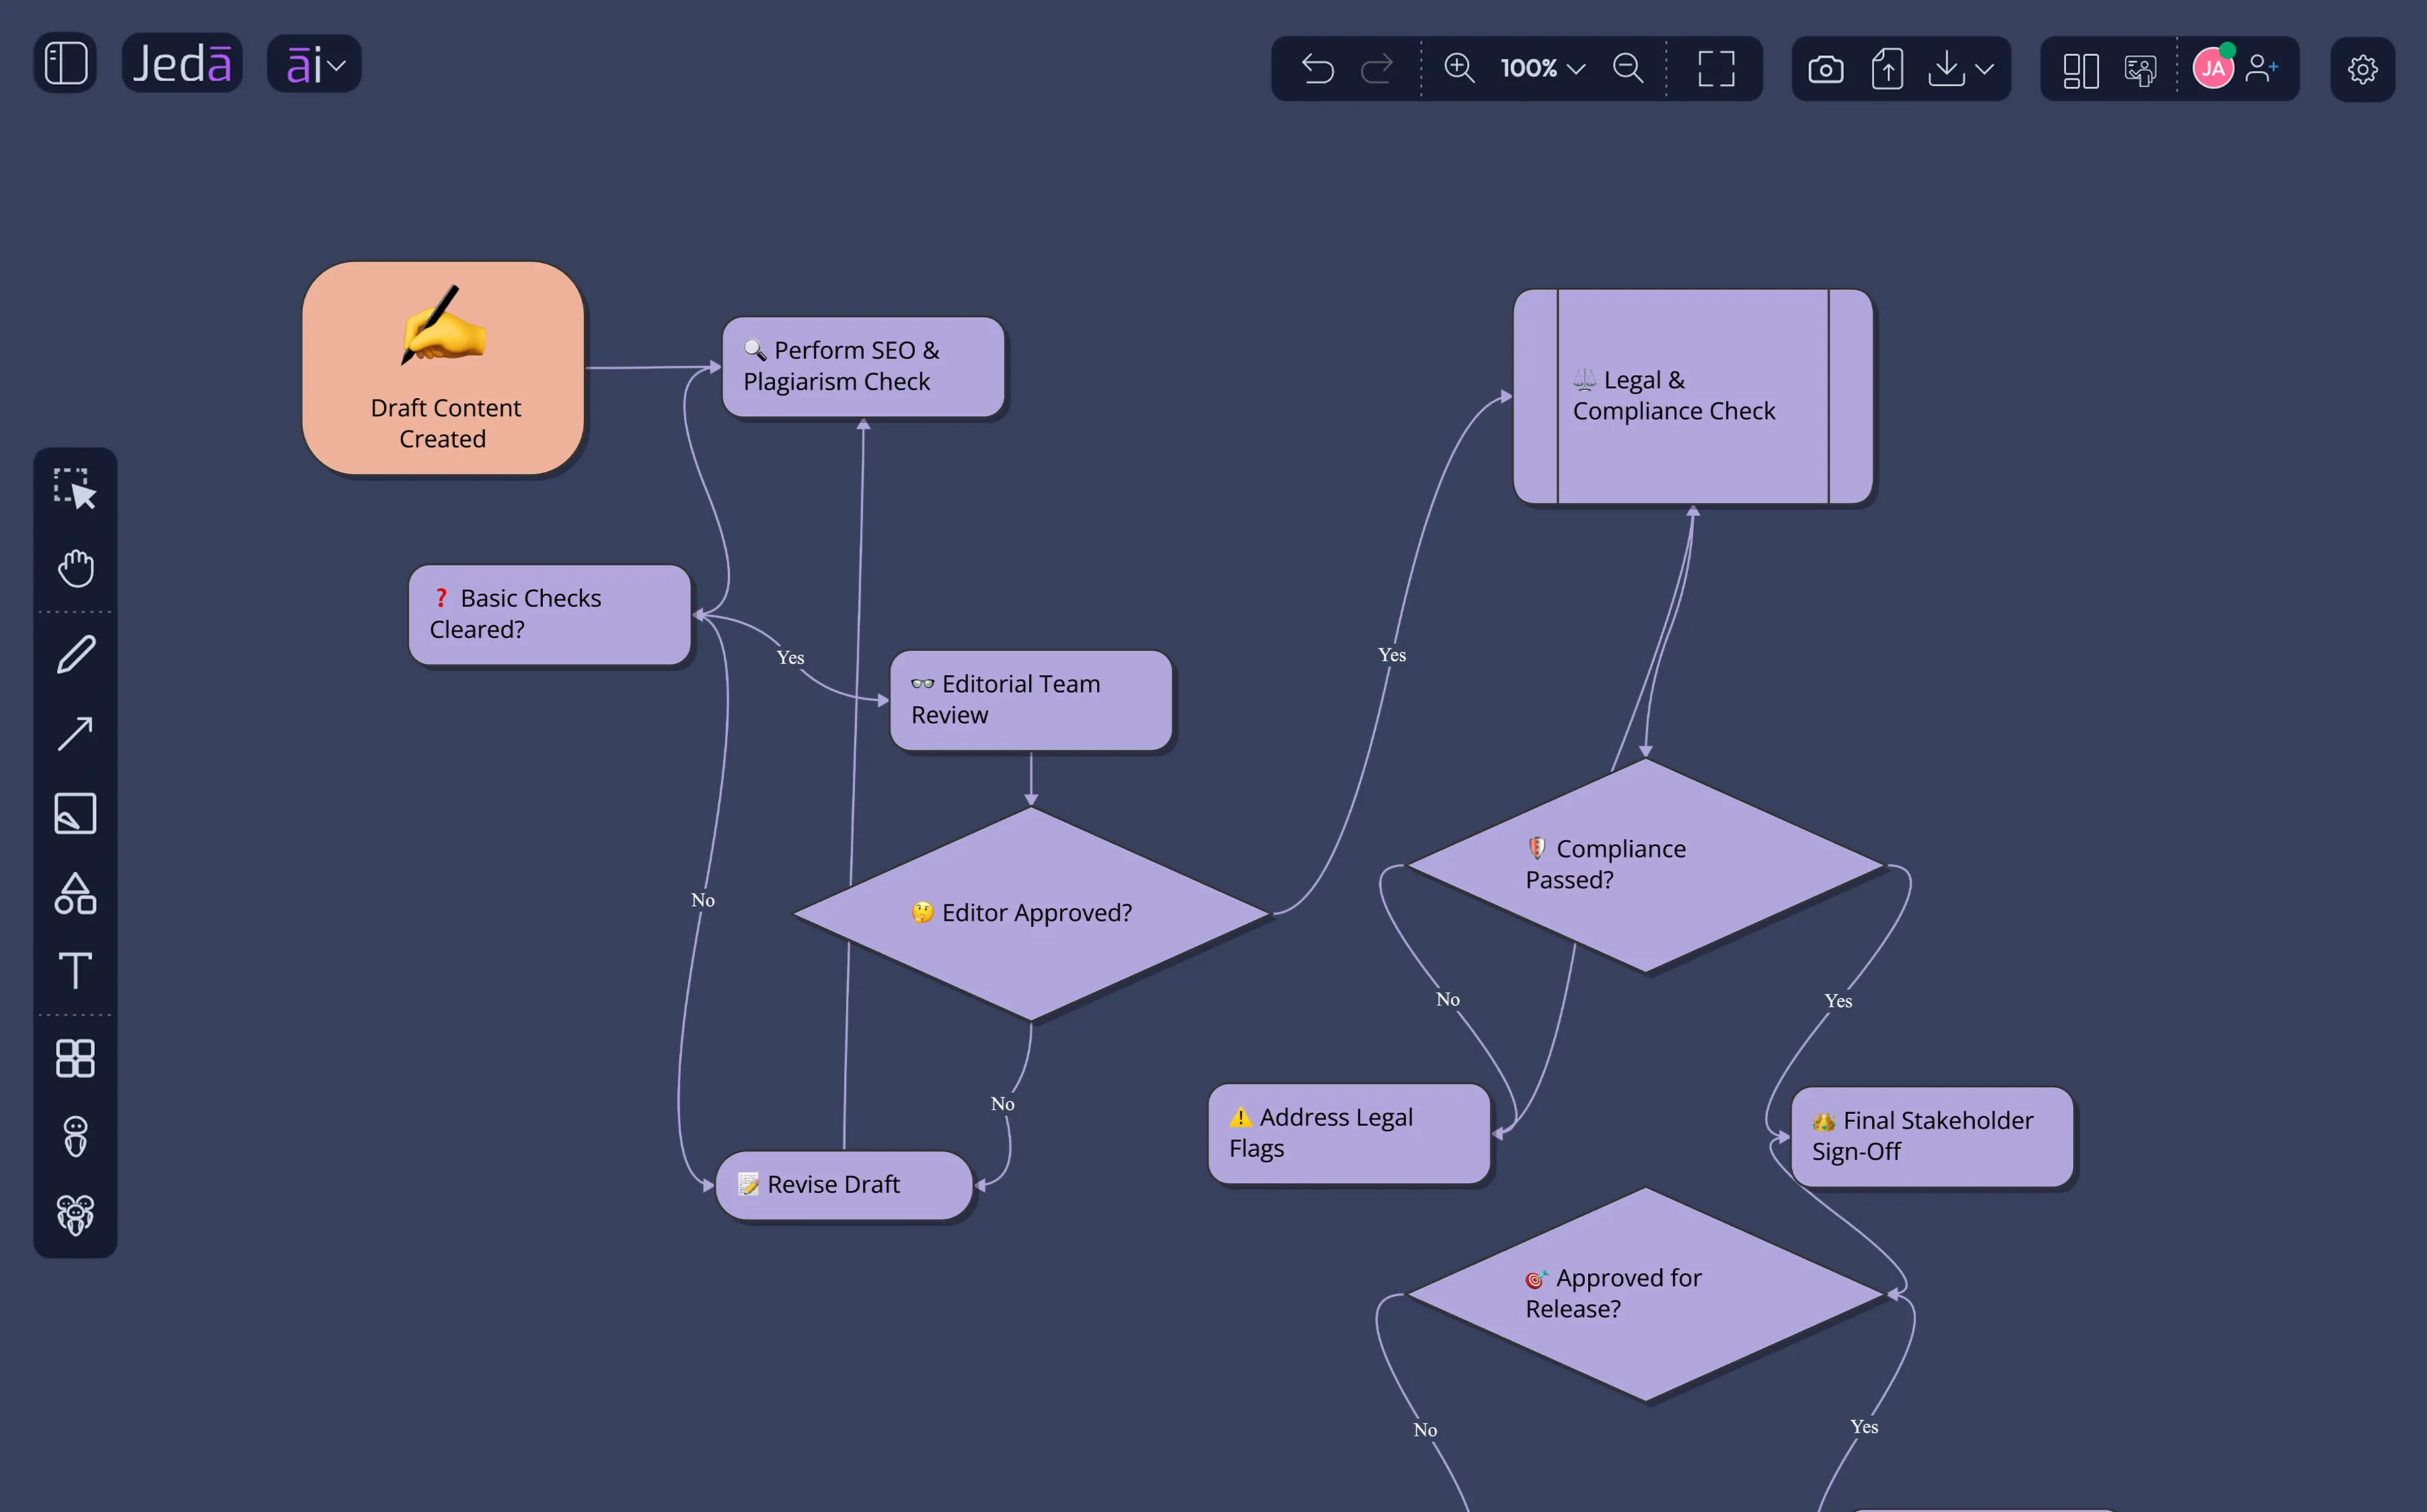Select the arrow connector tool
The height and width of the screenshot is (1512, 2427).
75,734
